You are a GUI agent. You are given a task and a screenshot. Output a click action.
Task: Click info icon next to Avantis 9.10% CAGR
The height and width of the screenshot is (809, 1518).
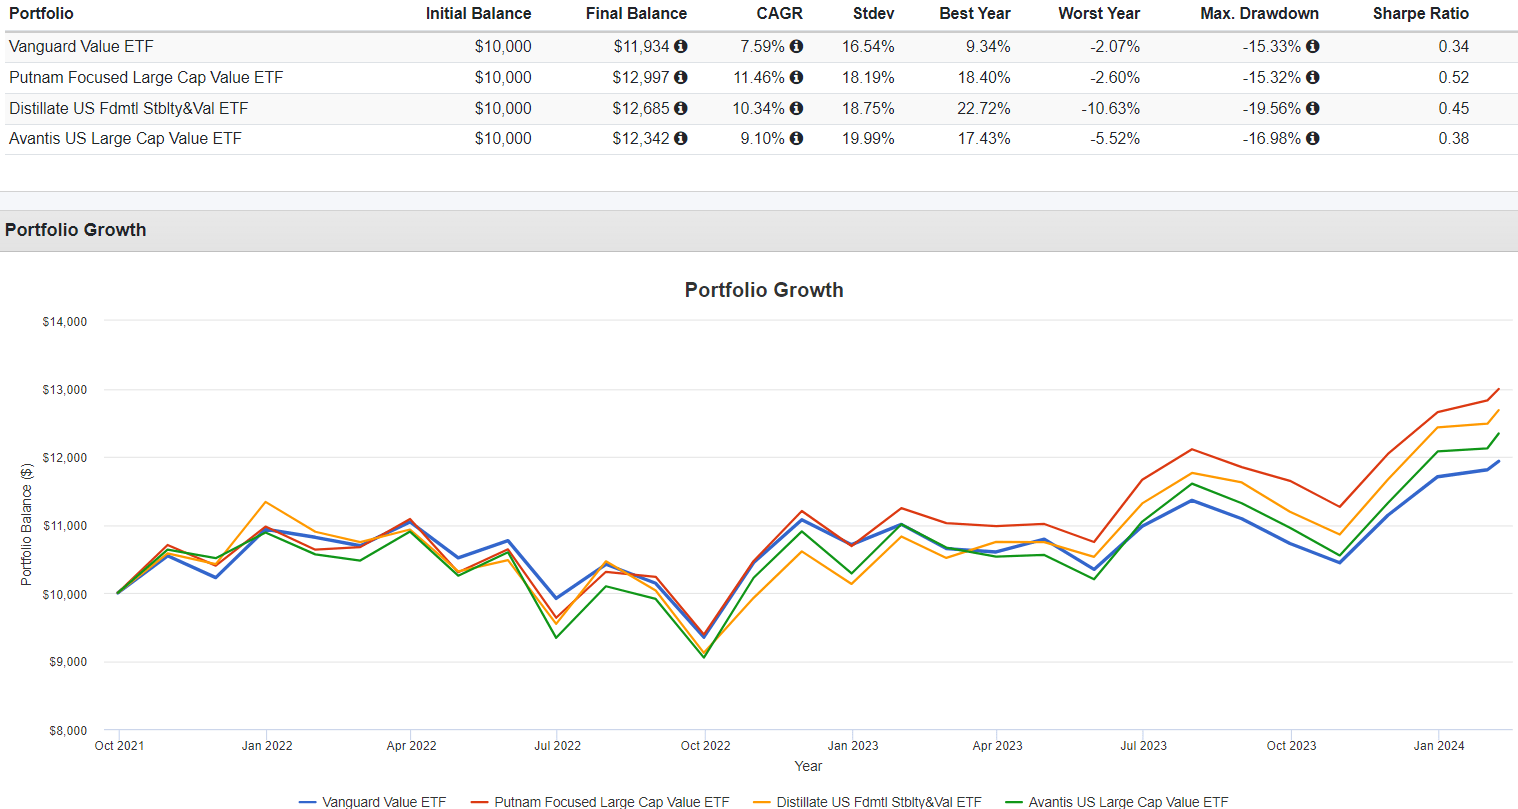pyautogui.click(x=796, y=138)
